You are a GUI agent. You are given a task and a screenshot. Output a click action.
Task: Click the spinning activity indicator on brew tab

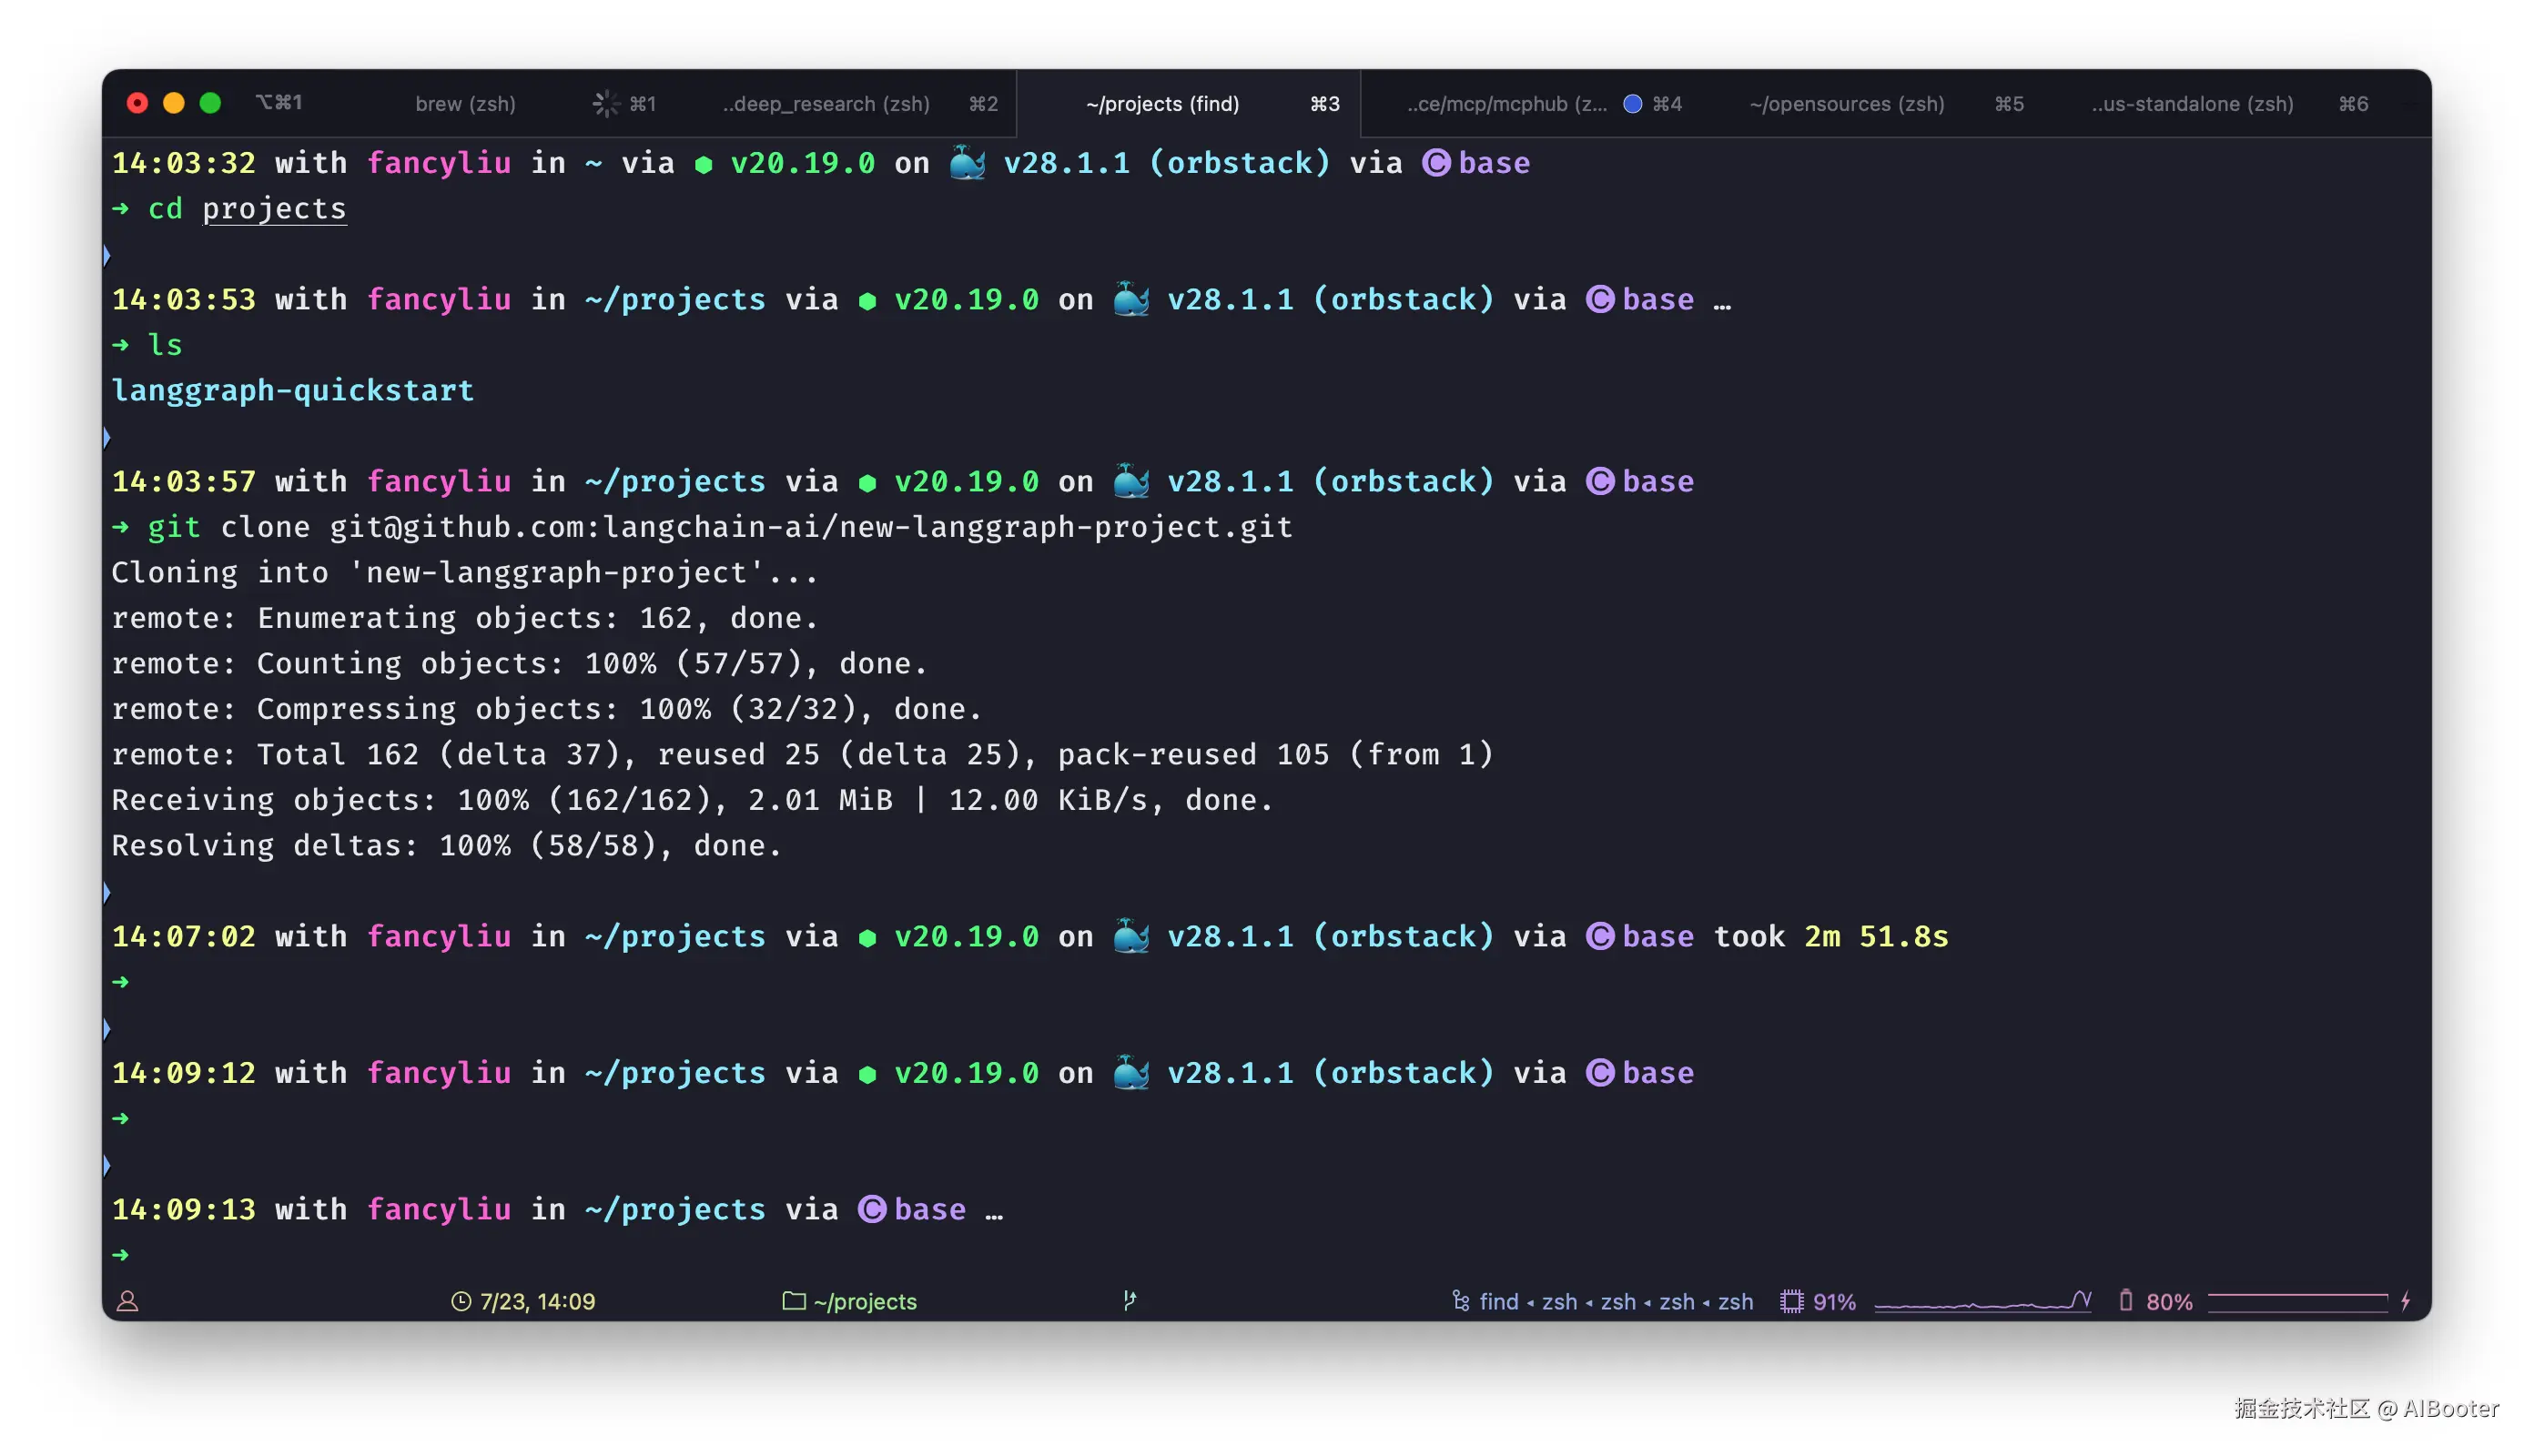605,104
